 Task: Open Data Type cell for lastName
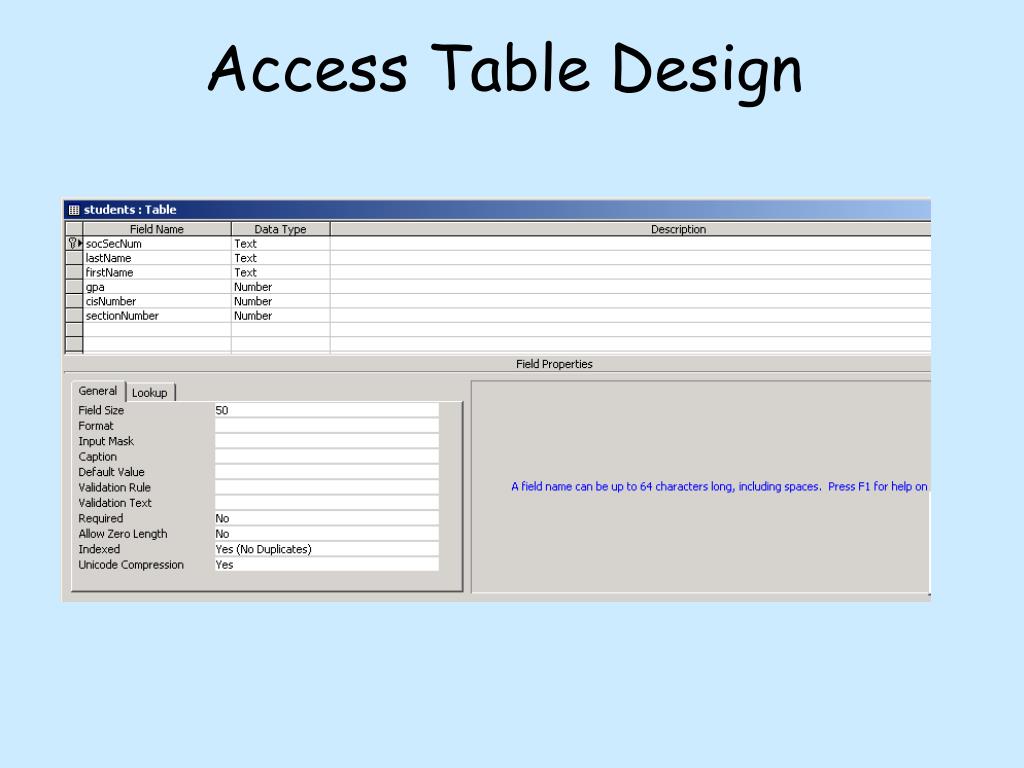click(281, 258)
